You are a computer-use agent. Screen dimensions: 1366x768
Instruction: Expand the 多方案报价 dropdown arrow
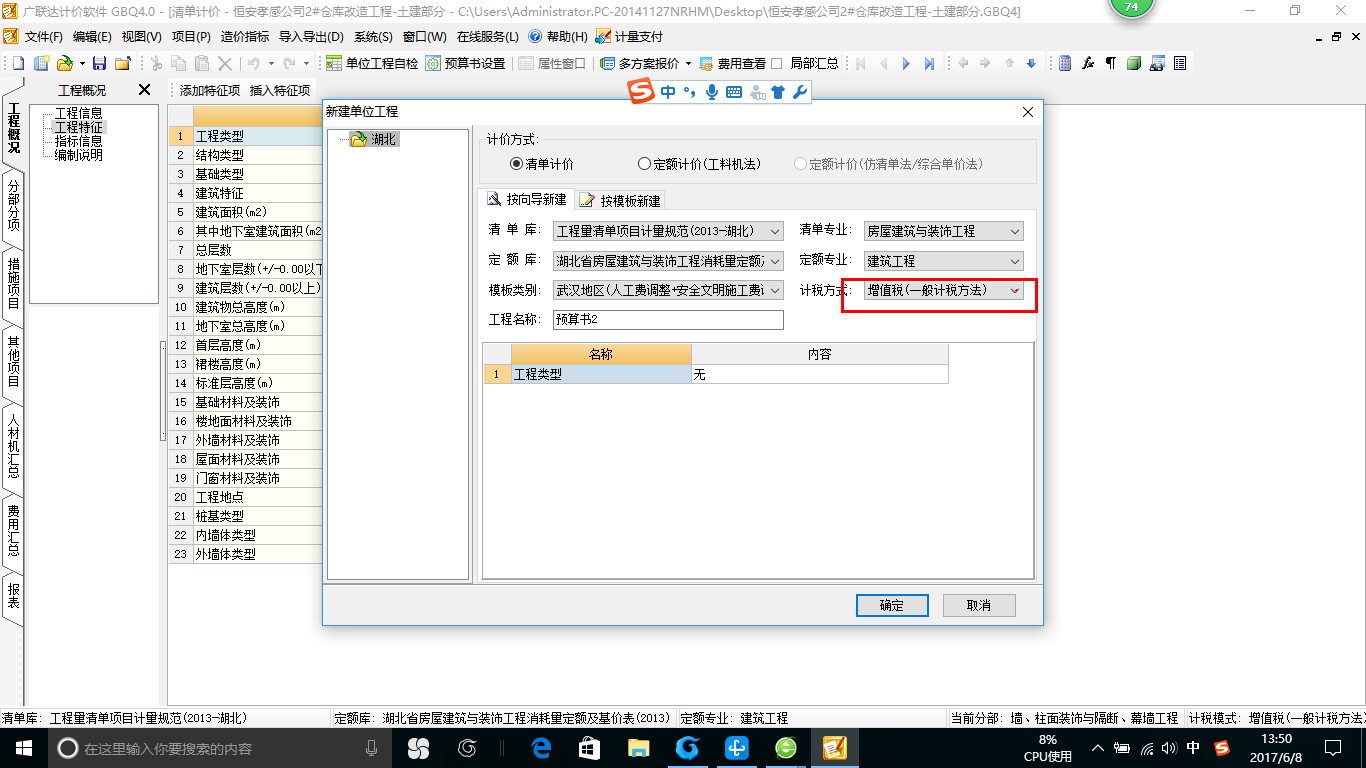pyautogui.click(x=688, y=63)
